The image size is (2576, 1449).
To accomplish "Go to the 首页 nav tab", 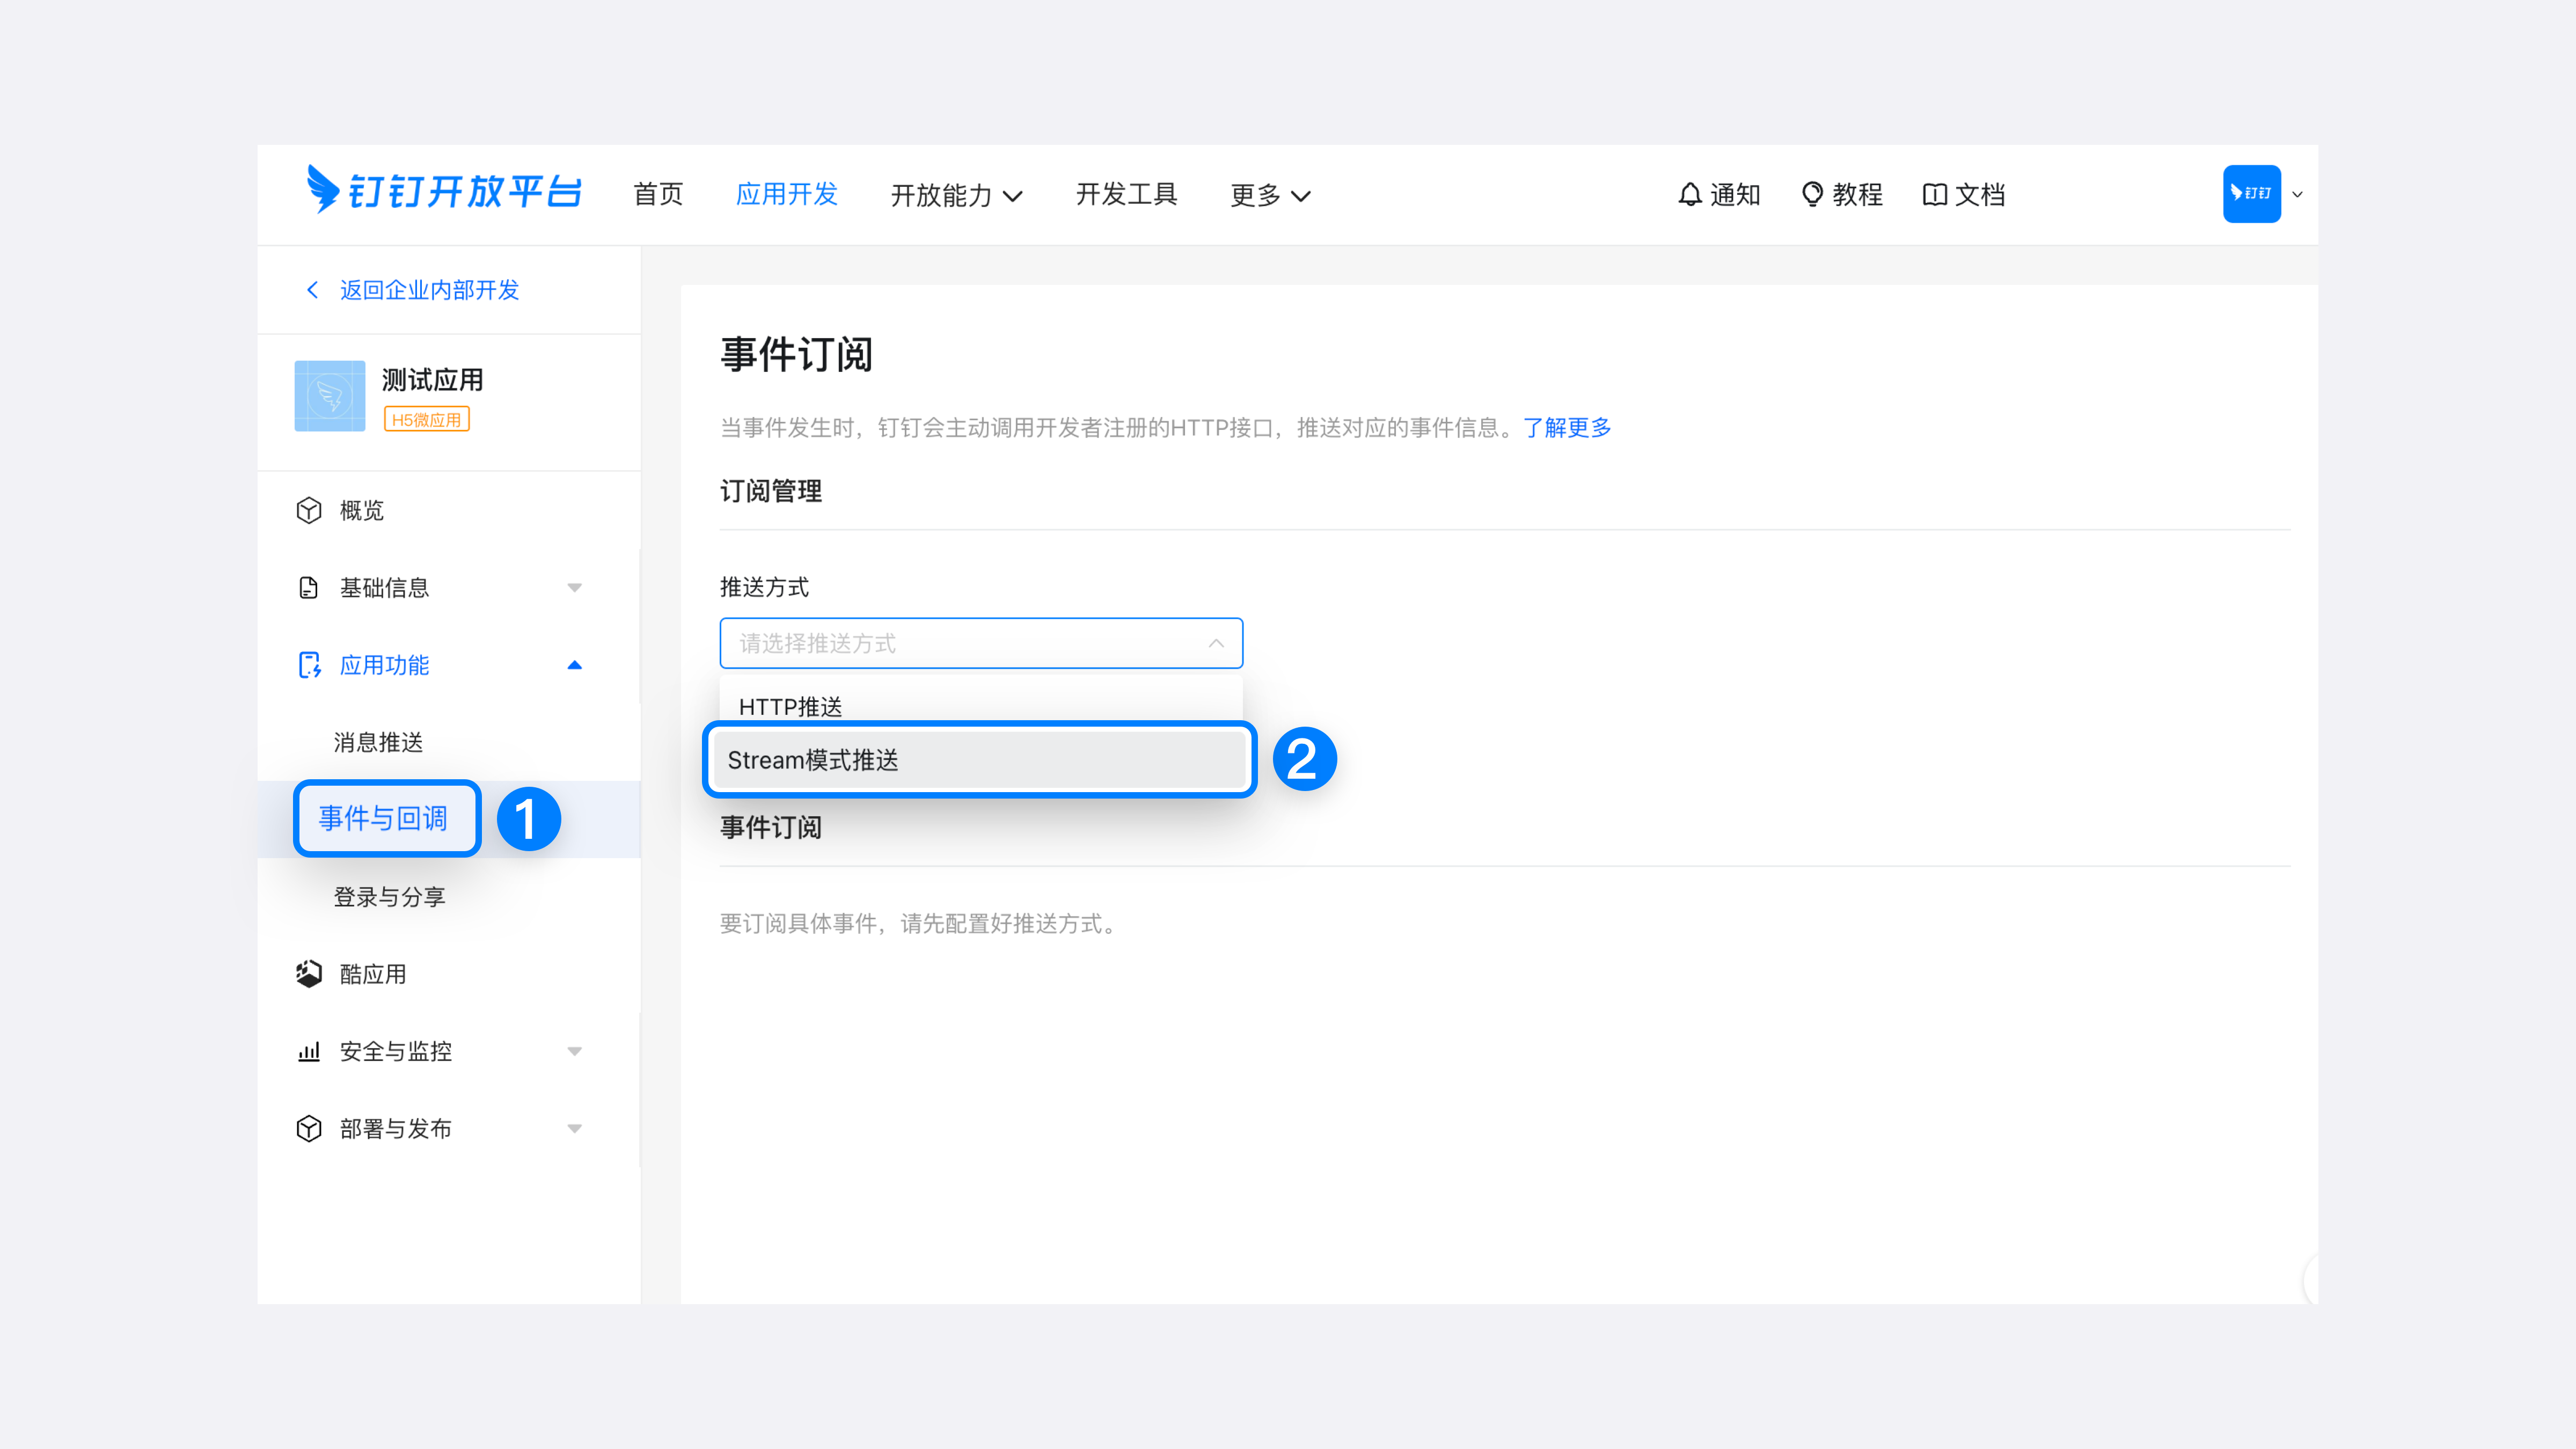I will [658, 194].
